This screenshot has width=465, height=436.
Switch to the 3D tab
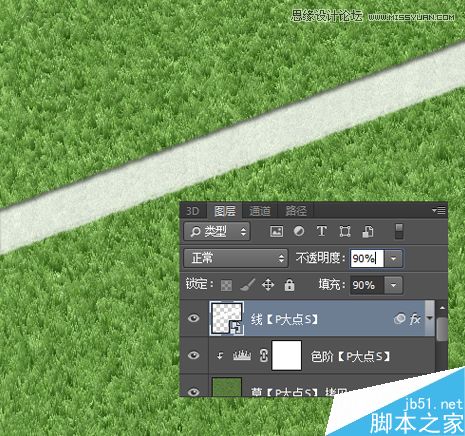(x=193, y=211)
